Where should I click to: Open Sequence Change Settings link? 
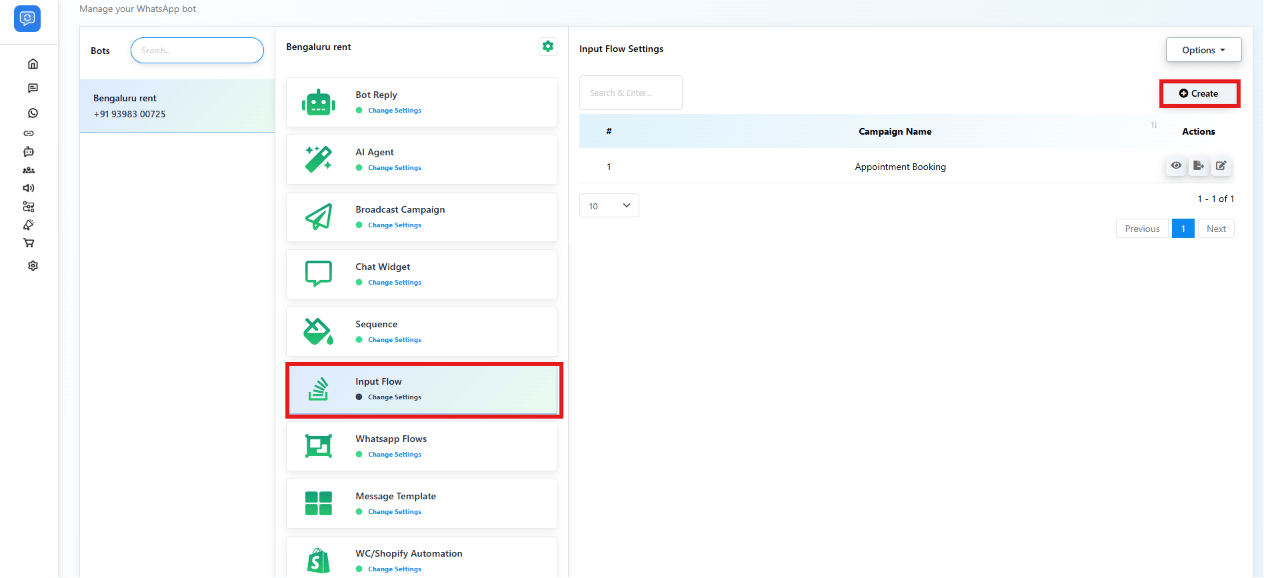[x=395, y=340]
